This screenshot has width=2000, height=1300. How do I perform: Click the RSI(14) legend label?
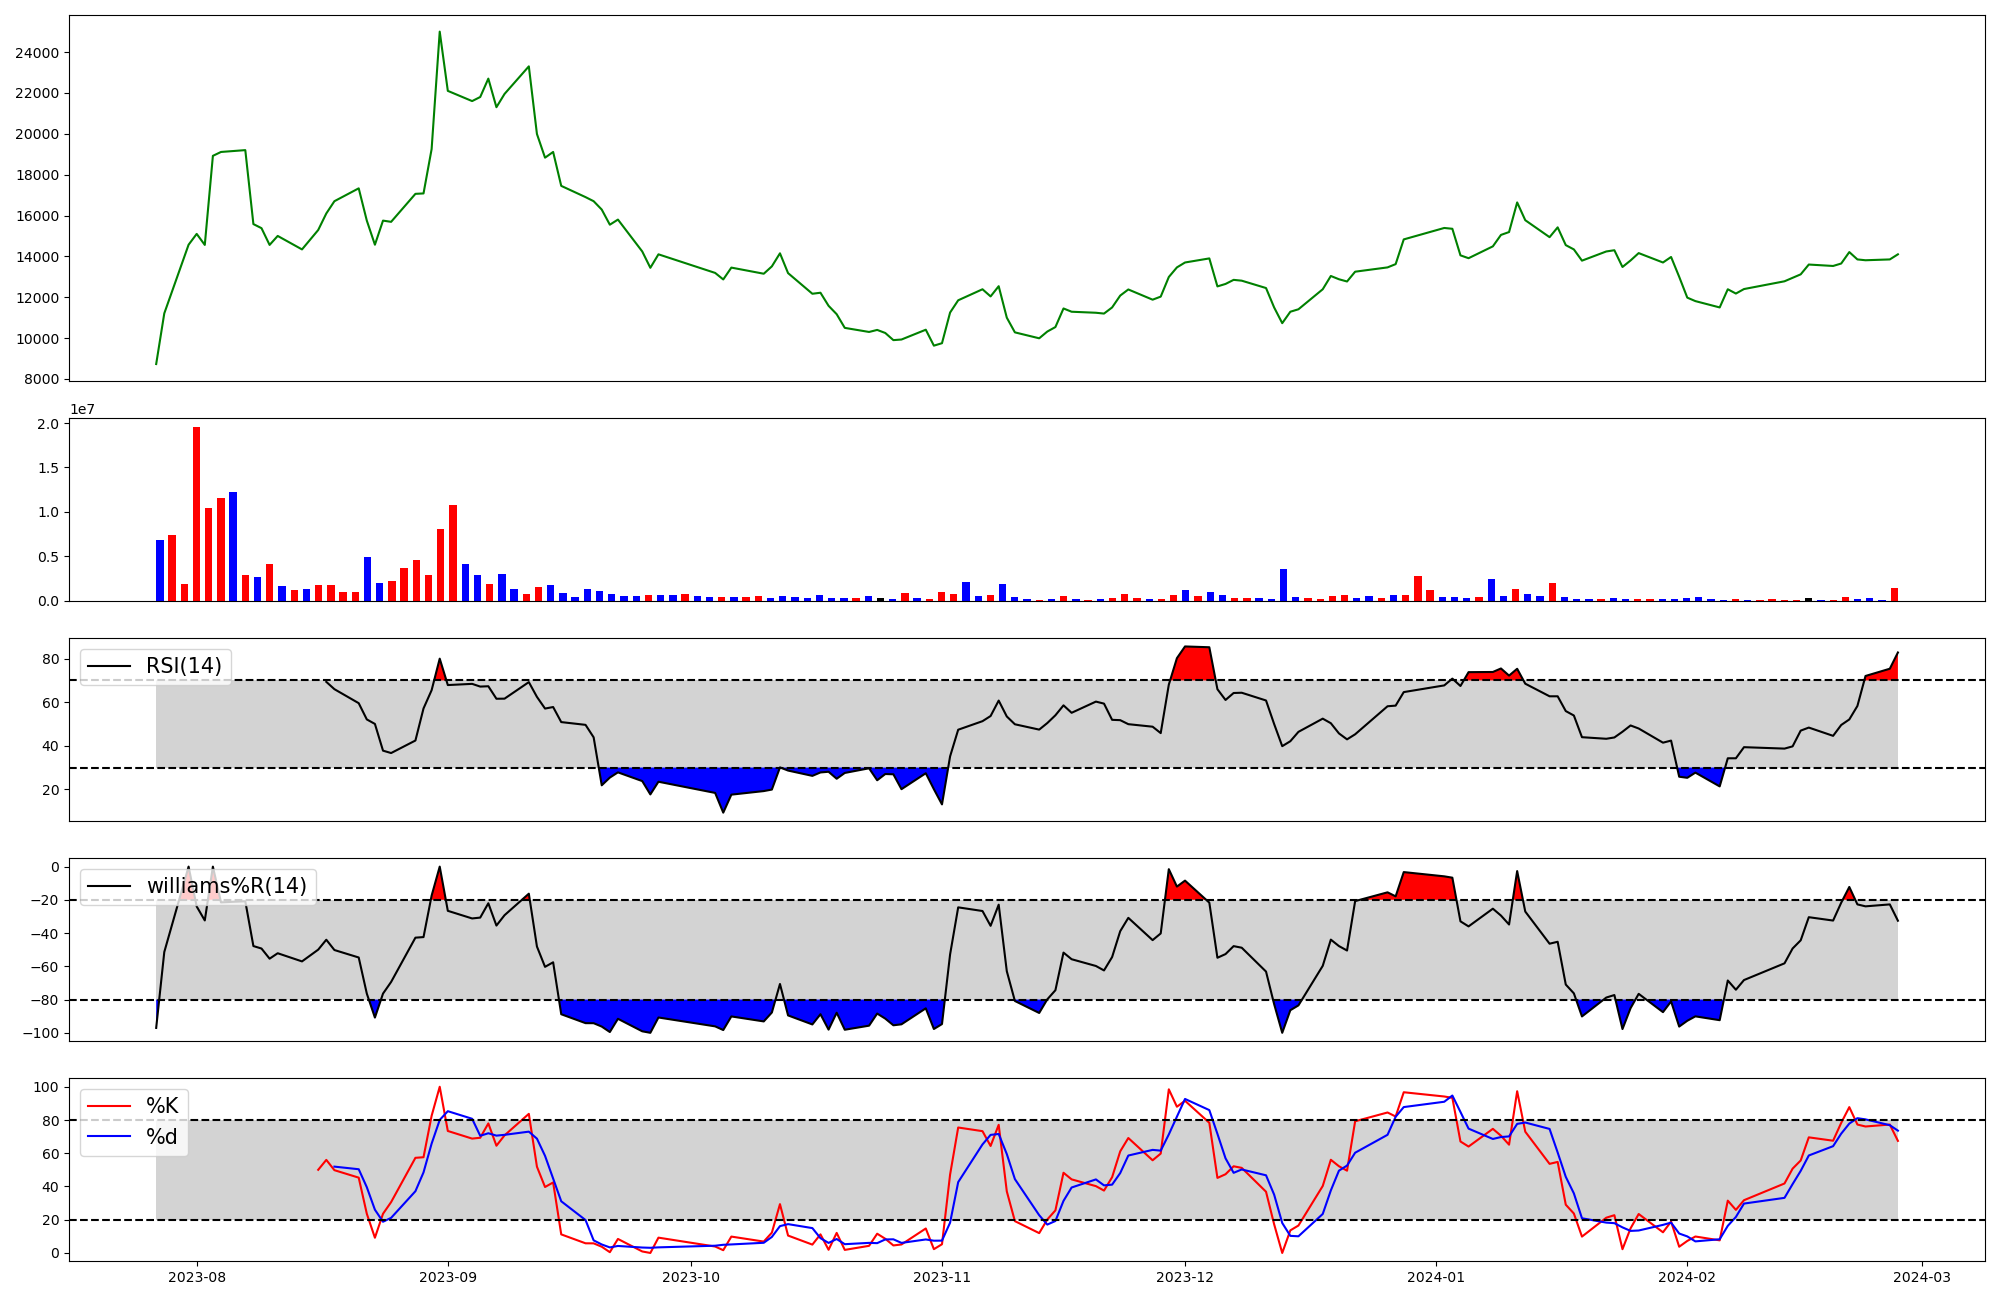[183, 666]
